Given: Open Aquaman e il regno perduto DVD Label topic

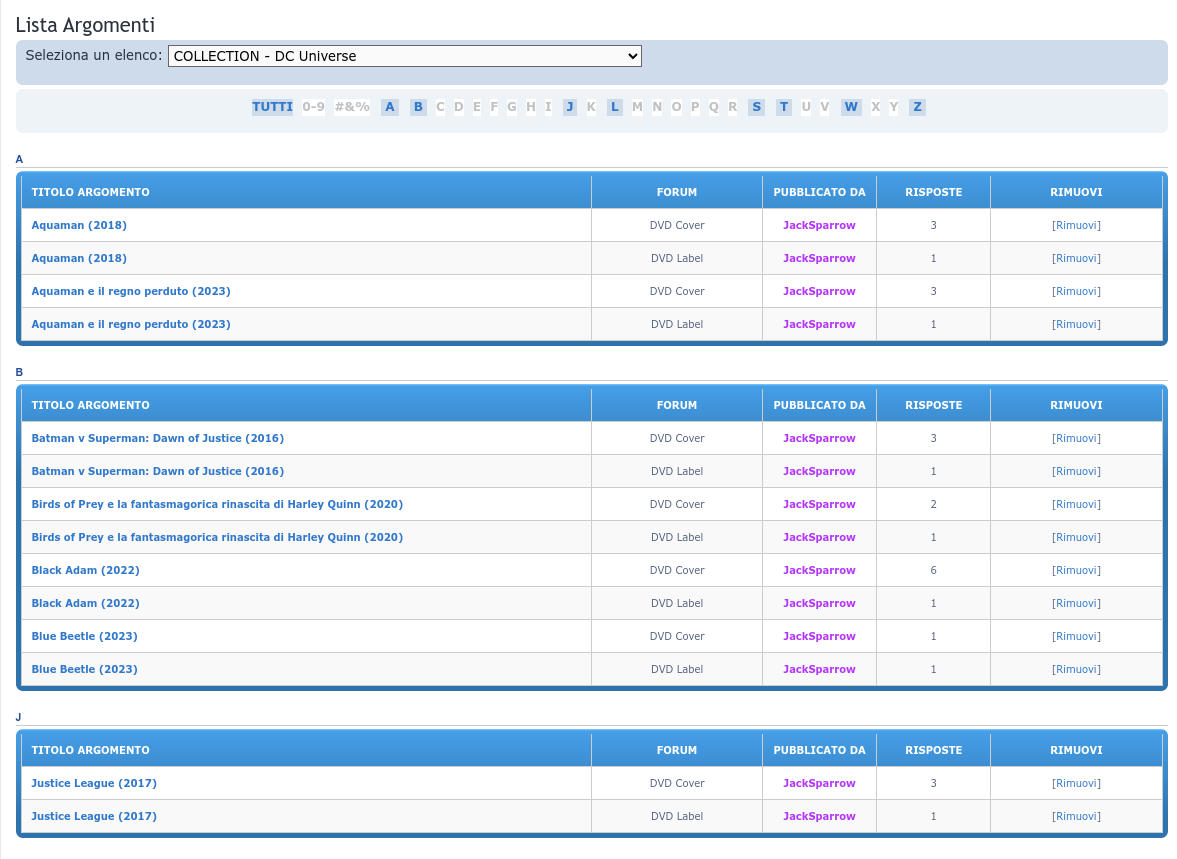Looking at the screenshot, I should (131, 324).
